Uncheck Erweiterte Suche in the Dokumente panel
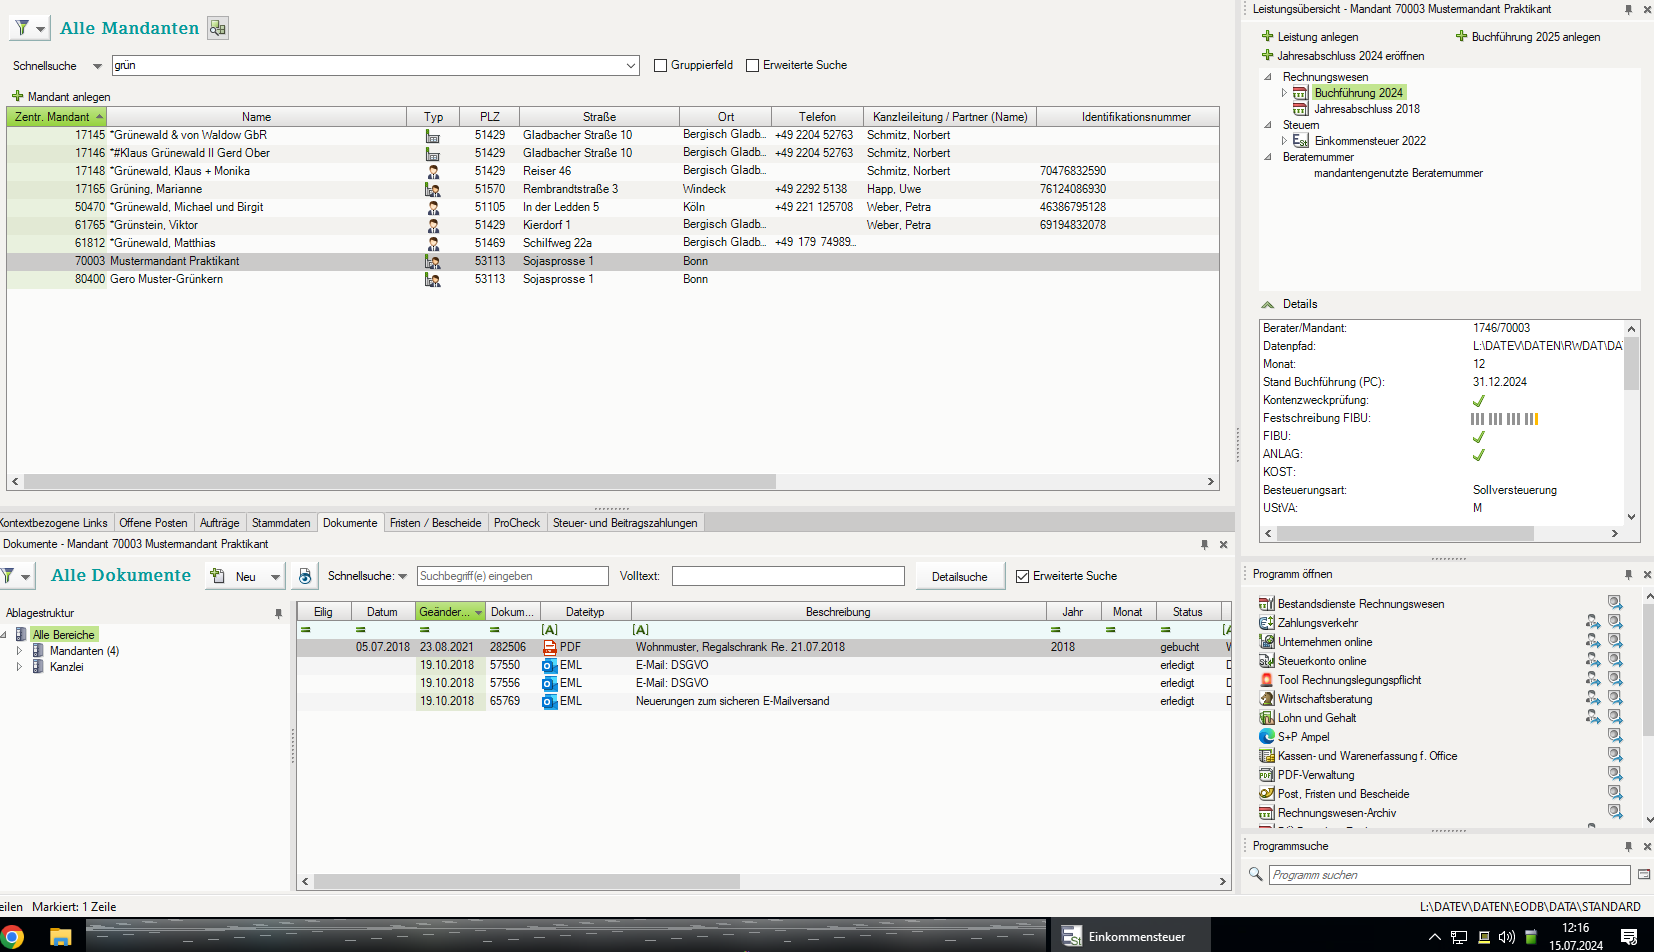Screen dimensions: 1654x952 pyautogui.click(x=1022, y=577)
